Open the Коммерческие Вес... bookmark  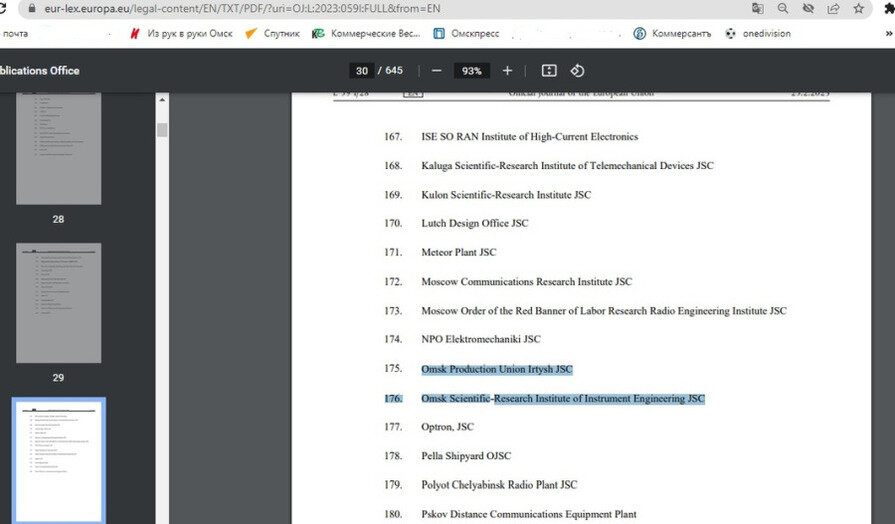pos(366,34)
